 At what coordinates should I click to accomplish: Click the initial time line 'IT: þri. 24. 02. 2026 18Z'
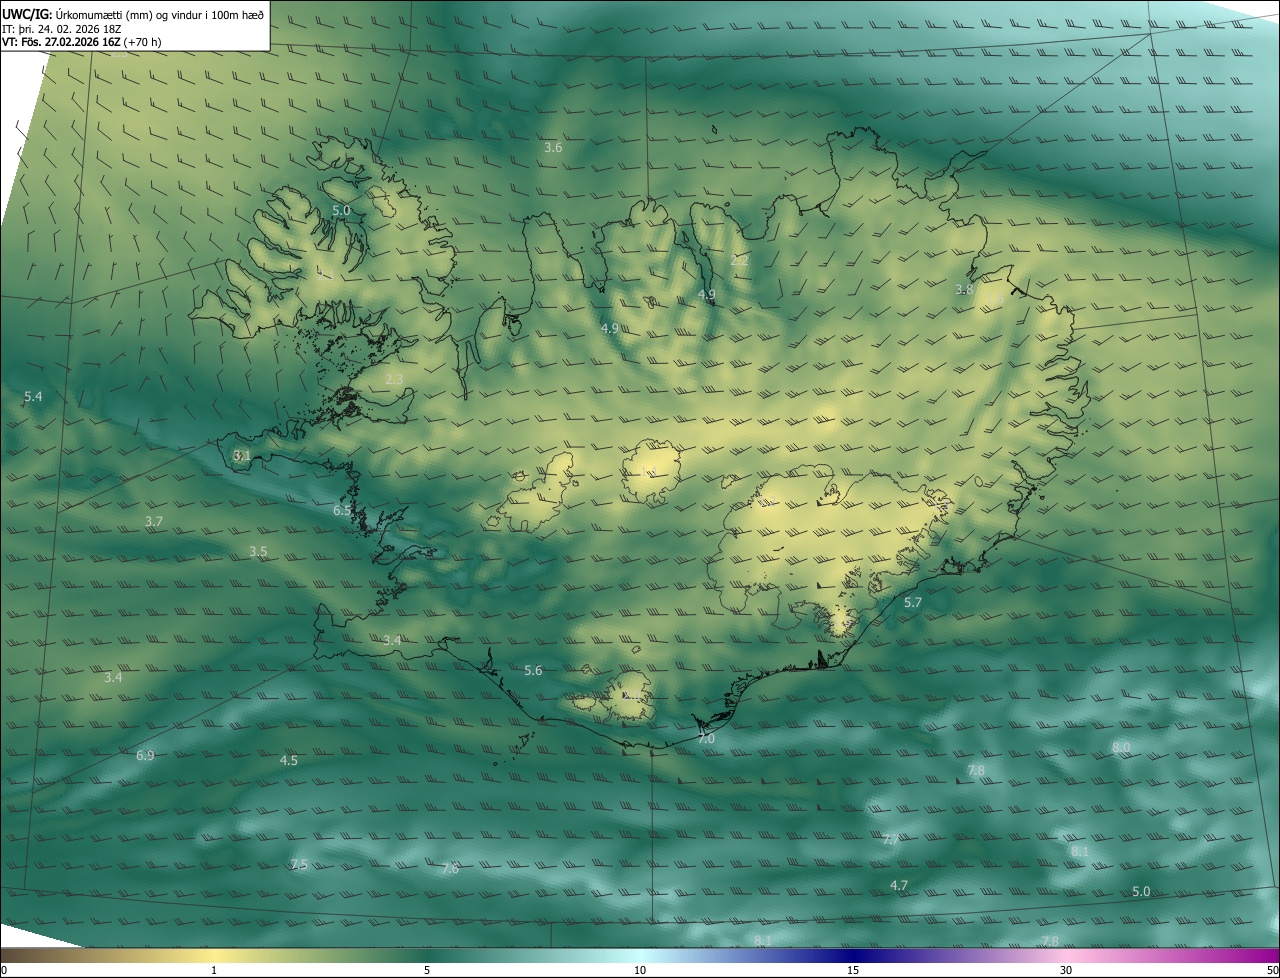(x=62, y=29)
